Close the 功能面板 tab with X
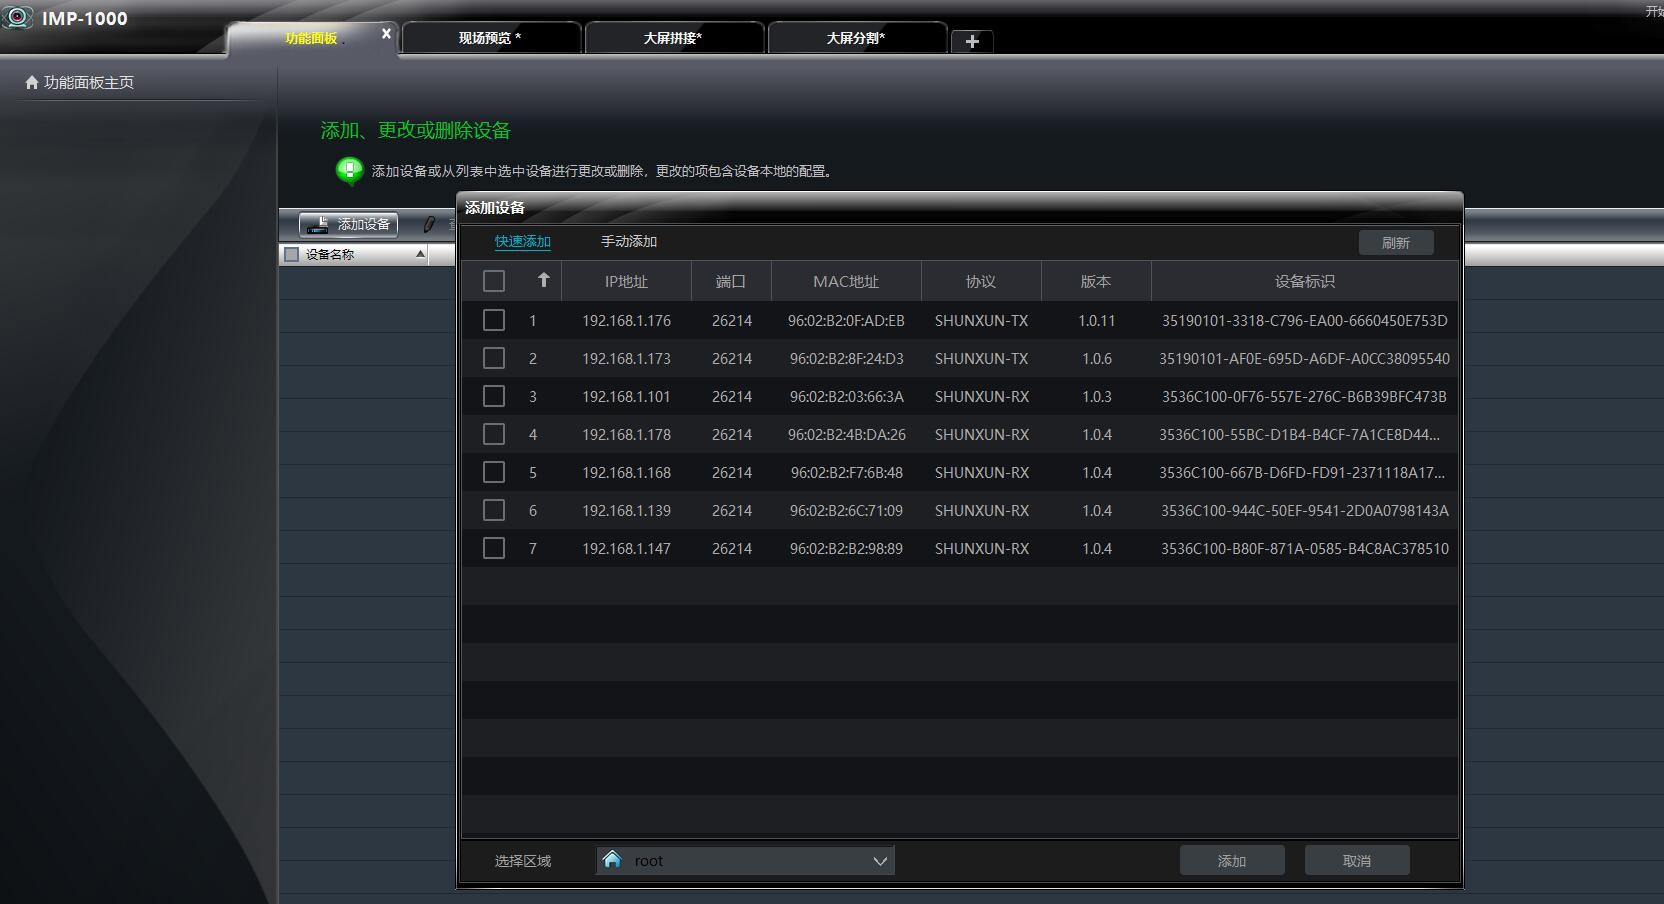The image size is (1664, 904). coord(386,34)
